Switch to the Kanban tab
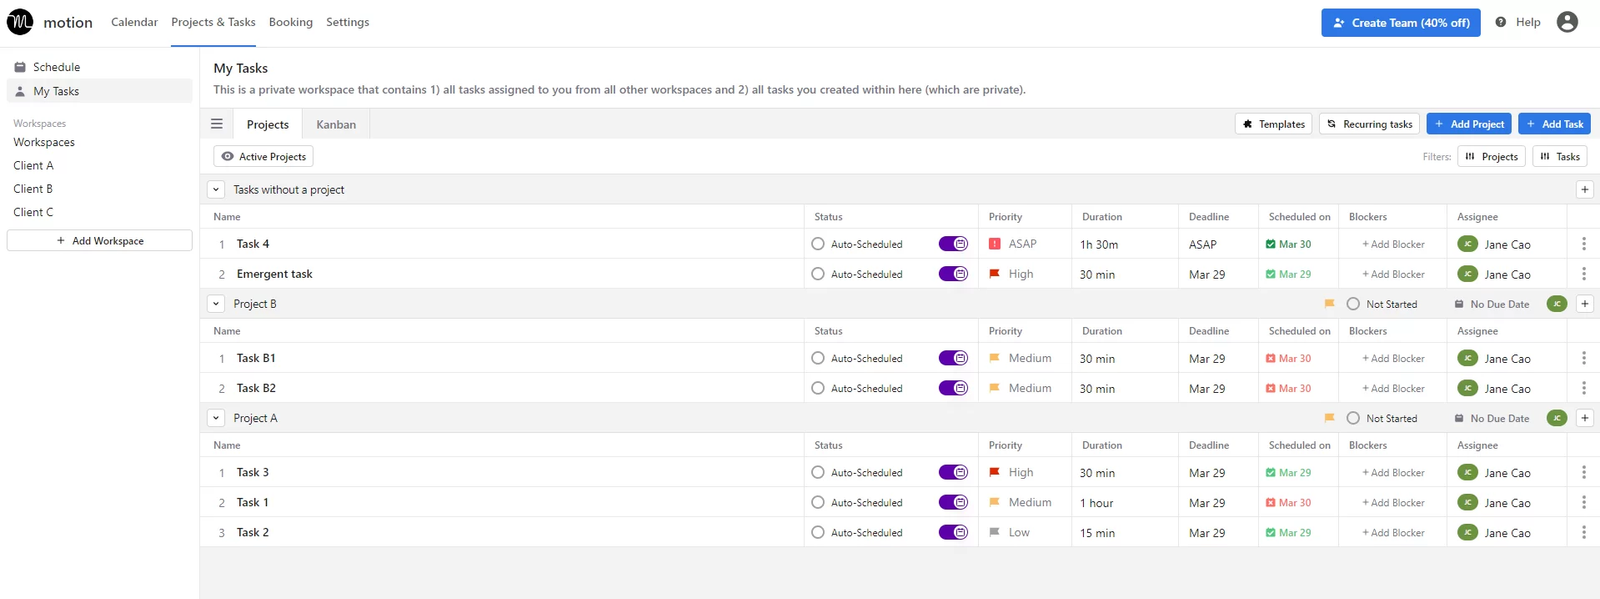The width and height of the screenshot is (1600, 599). click(336, 125)
